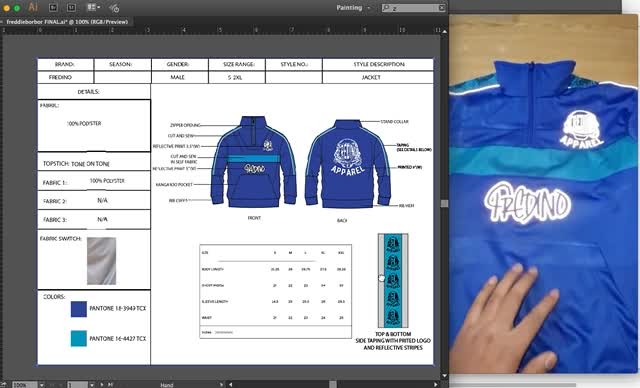
Task: Open Adobe Bridge from the Br icon
Action: [x=53, y=7]
